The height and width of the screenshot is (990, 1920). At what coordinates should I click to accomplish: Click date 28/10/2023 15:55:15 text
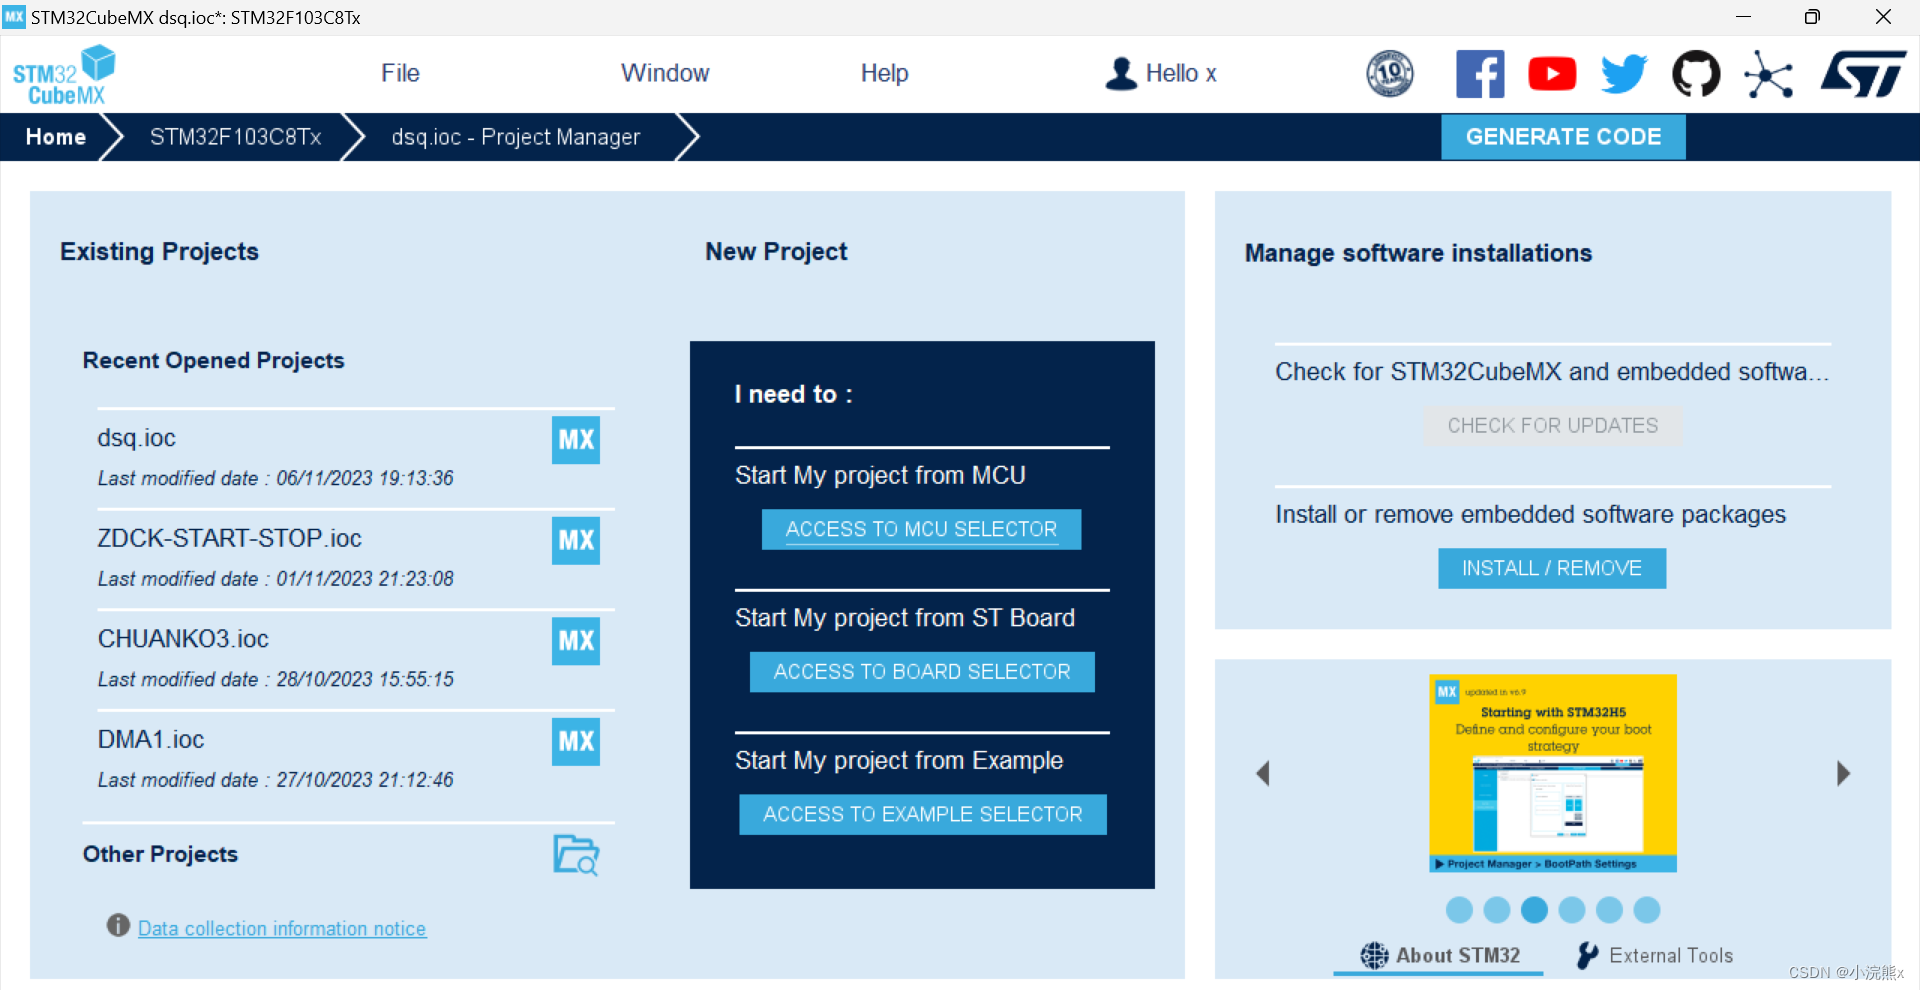pos(365,680)
